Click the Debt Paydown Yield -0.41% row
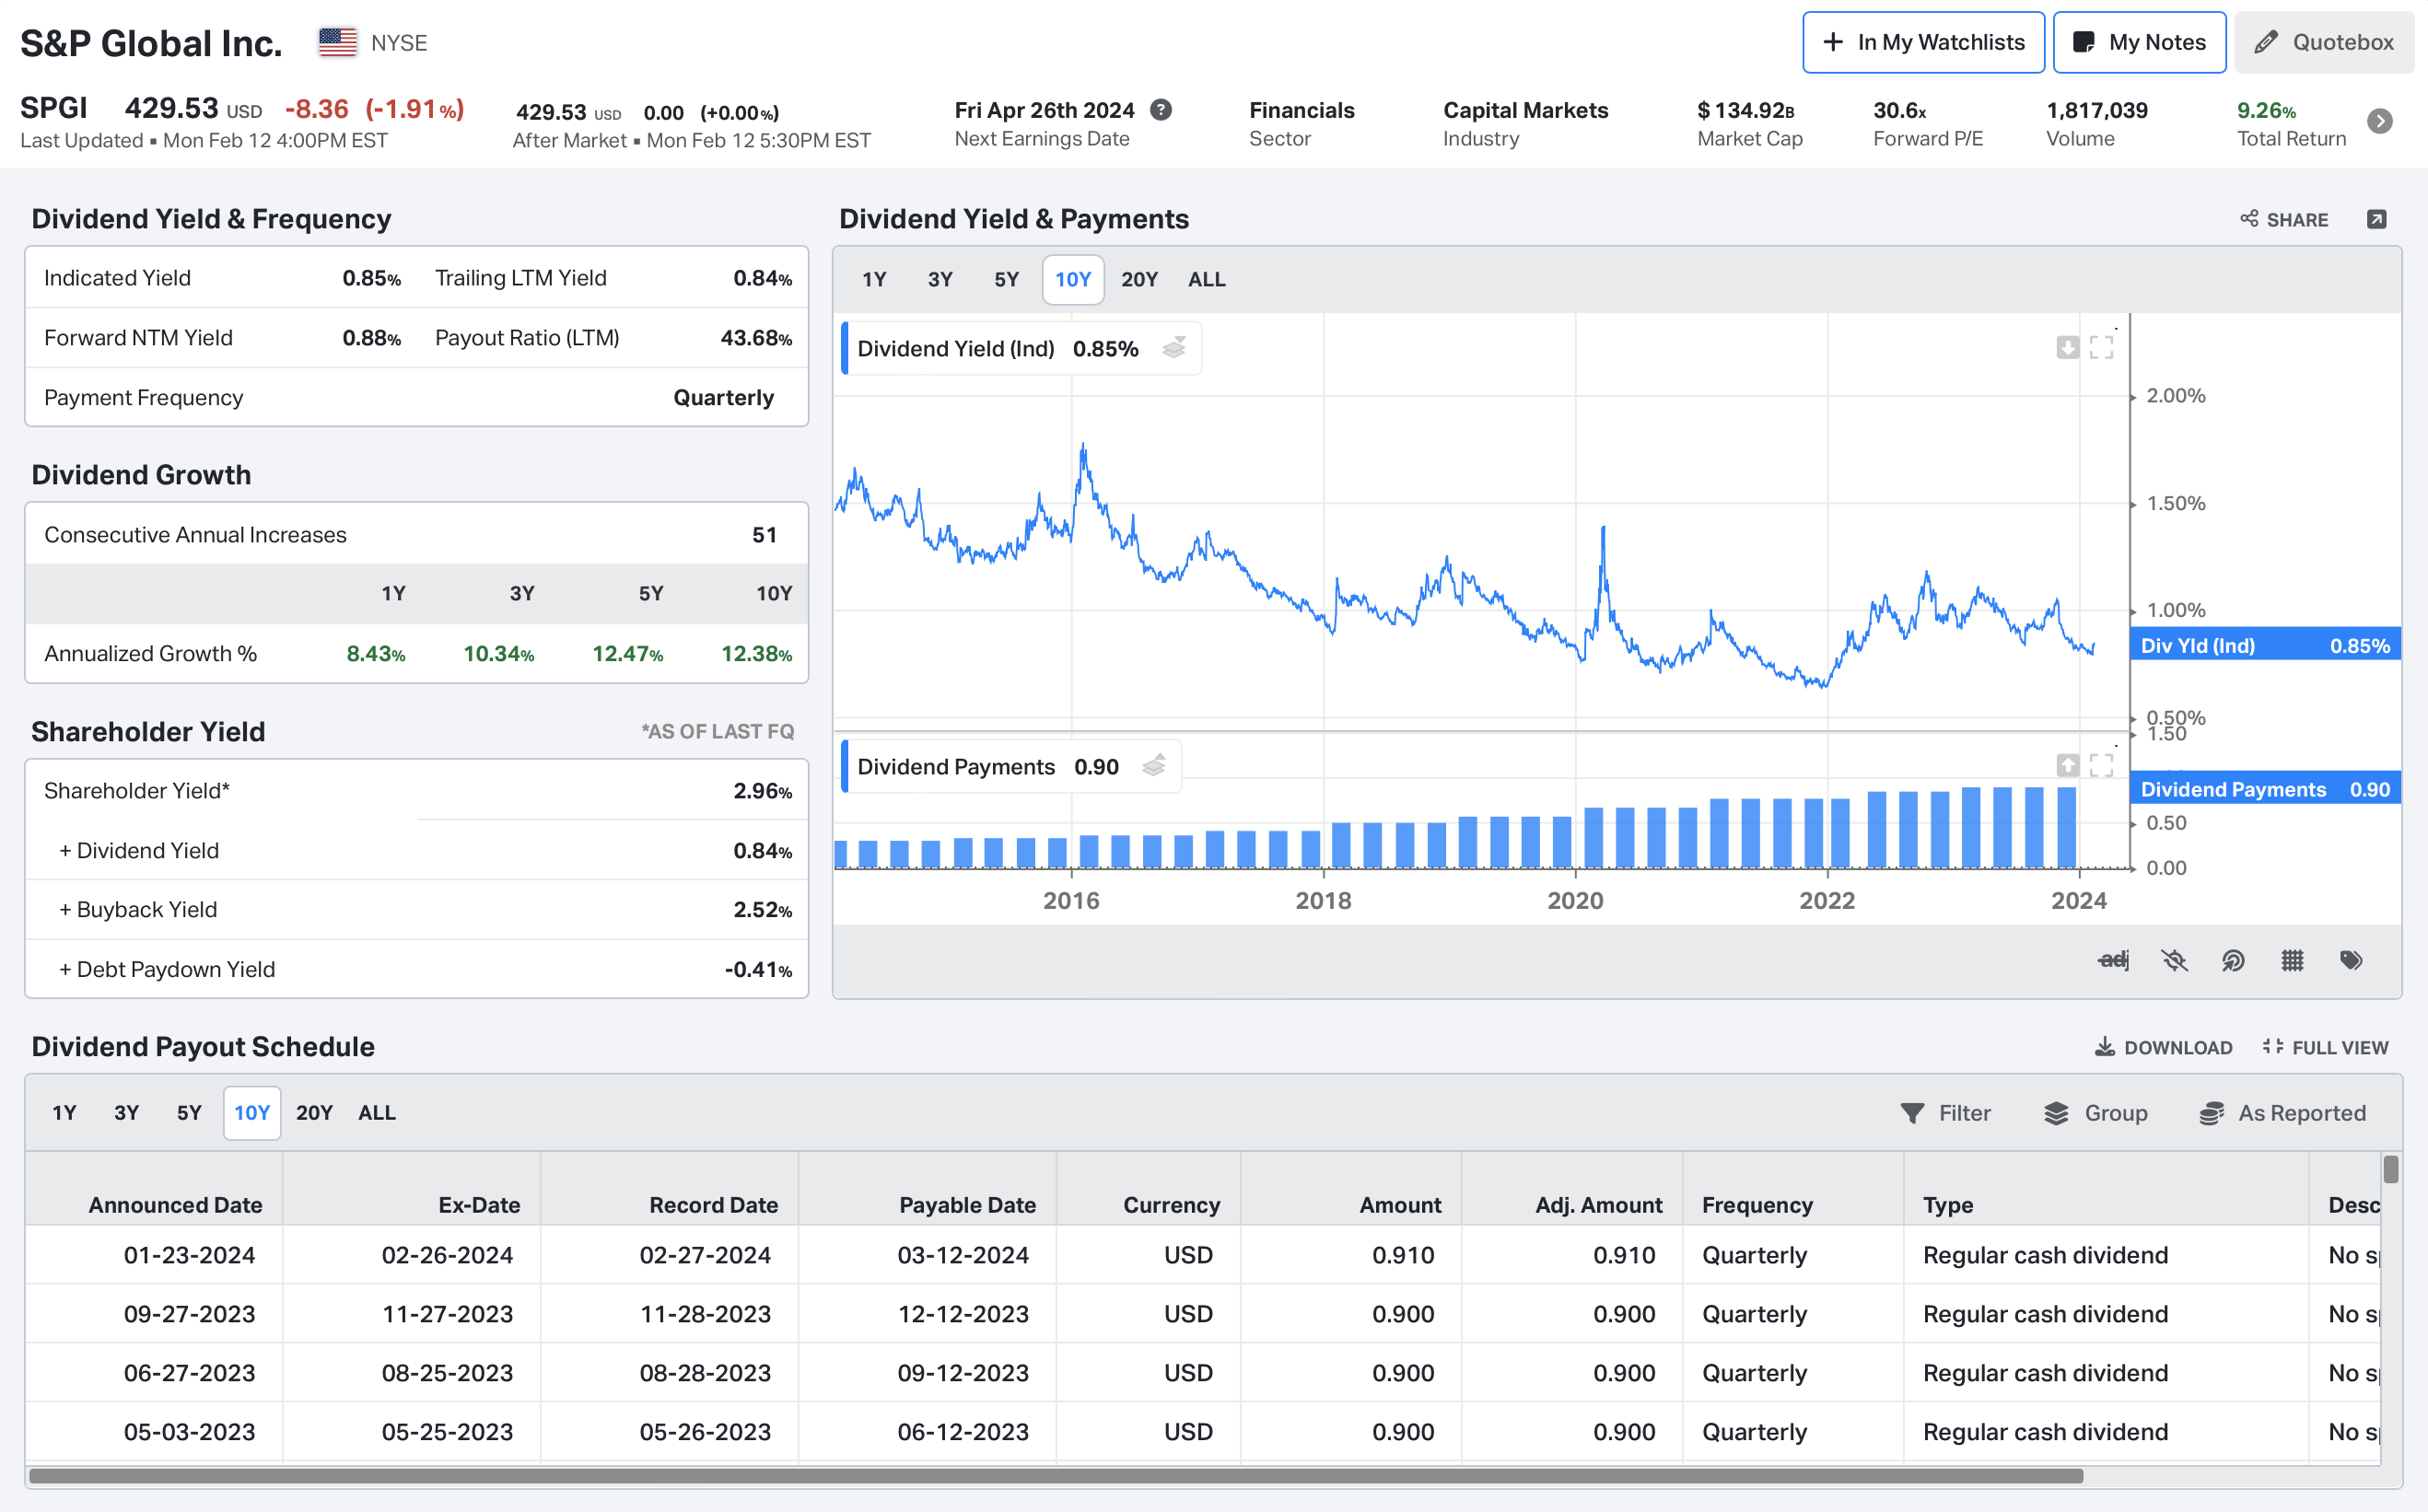 tap(417, 969)
